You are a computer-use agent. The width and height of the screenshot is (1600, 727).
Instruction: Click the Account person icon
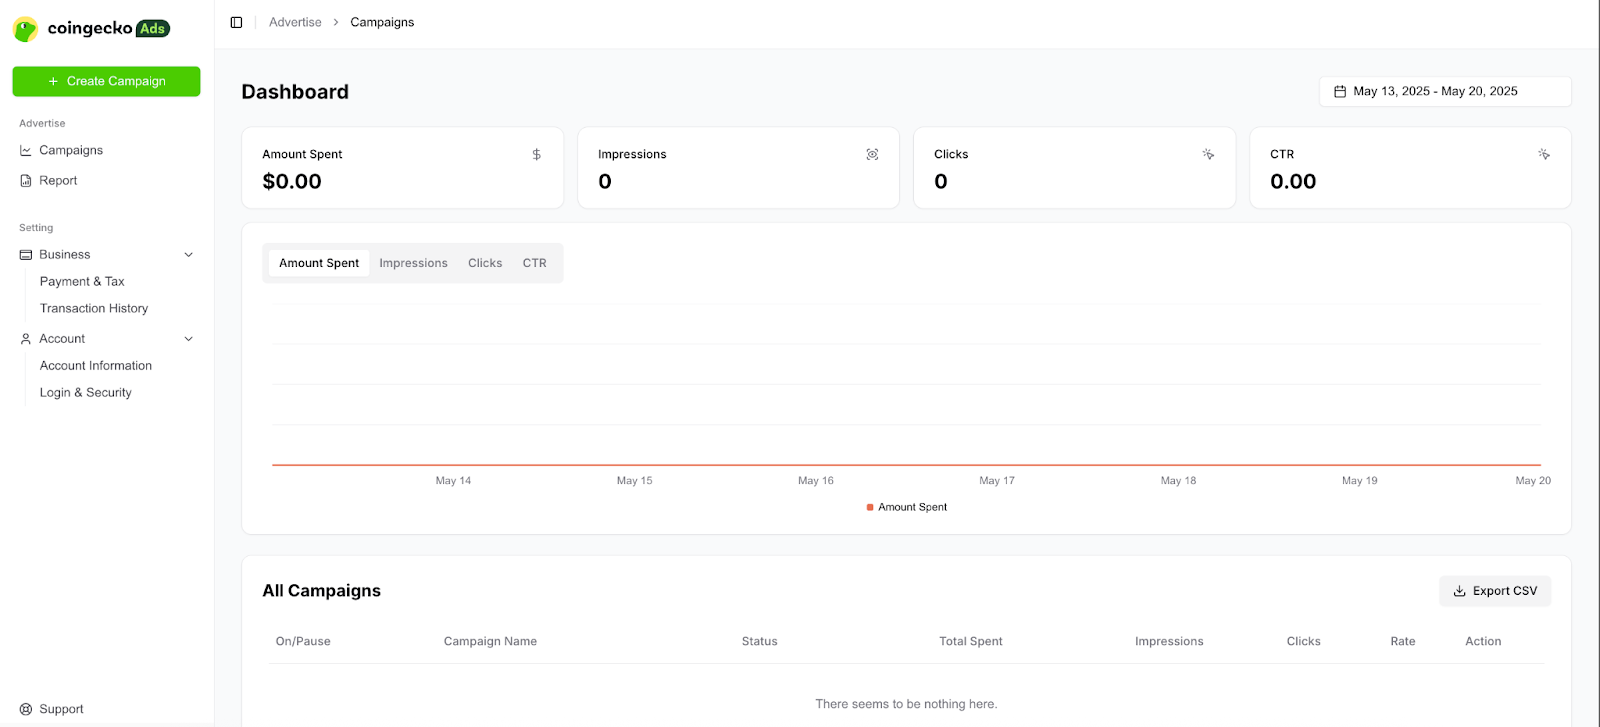pos(26,339)
